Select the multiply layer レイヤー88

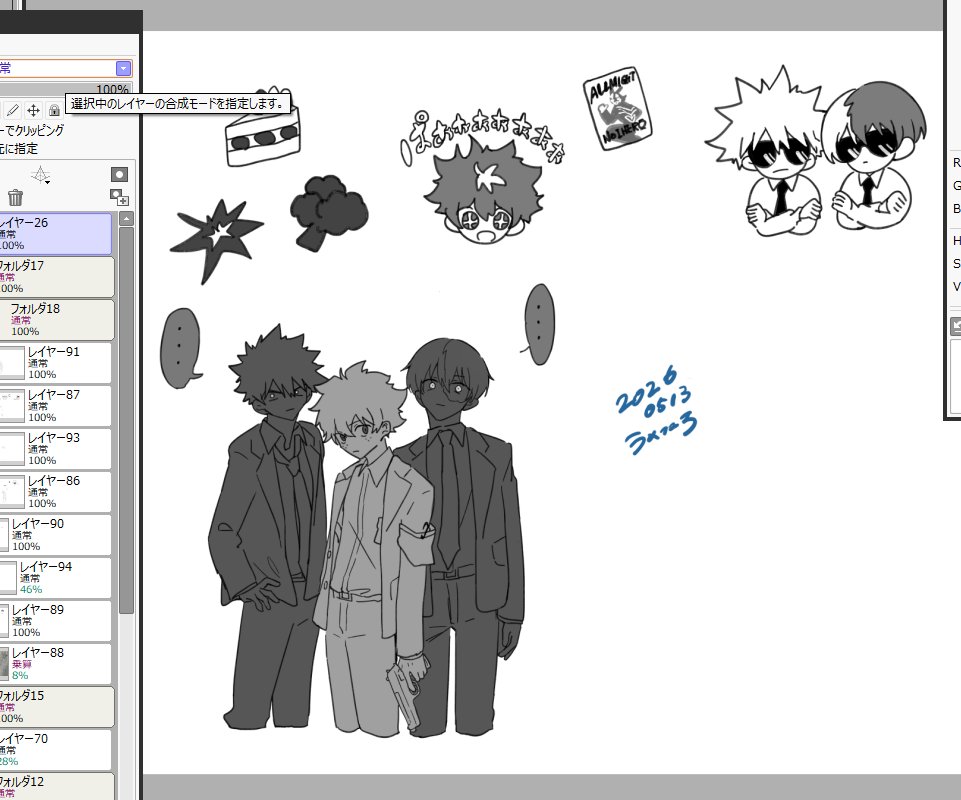pos(56,663)
